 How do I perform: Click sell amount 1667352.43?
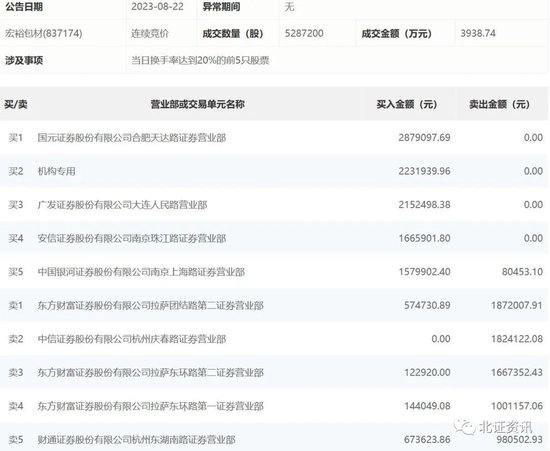(517, 372)
